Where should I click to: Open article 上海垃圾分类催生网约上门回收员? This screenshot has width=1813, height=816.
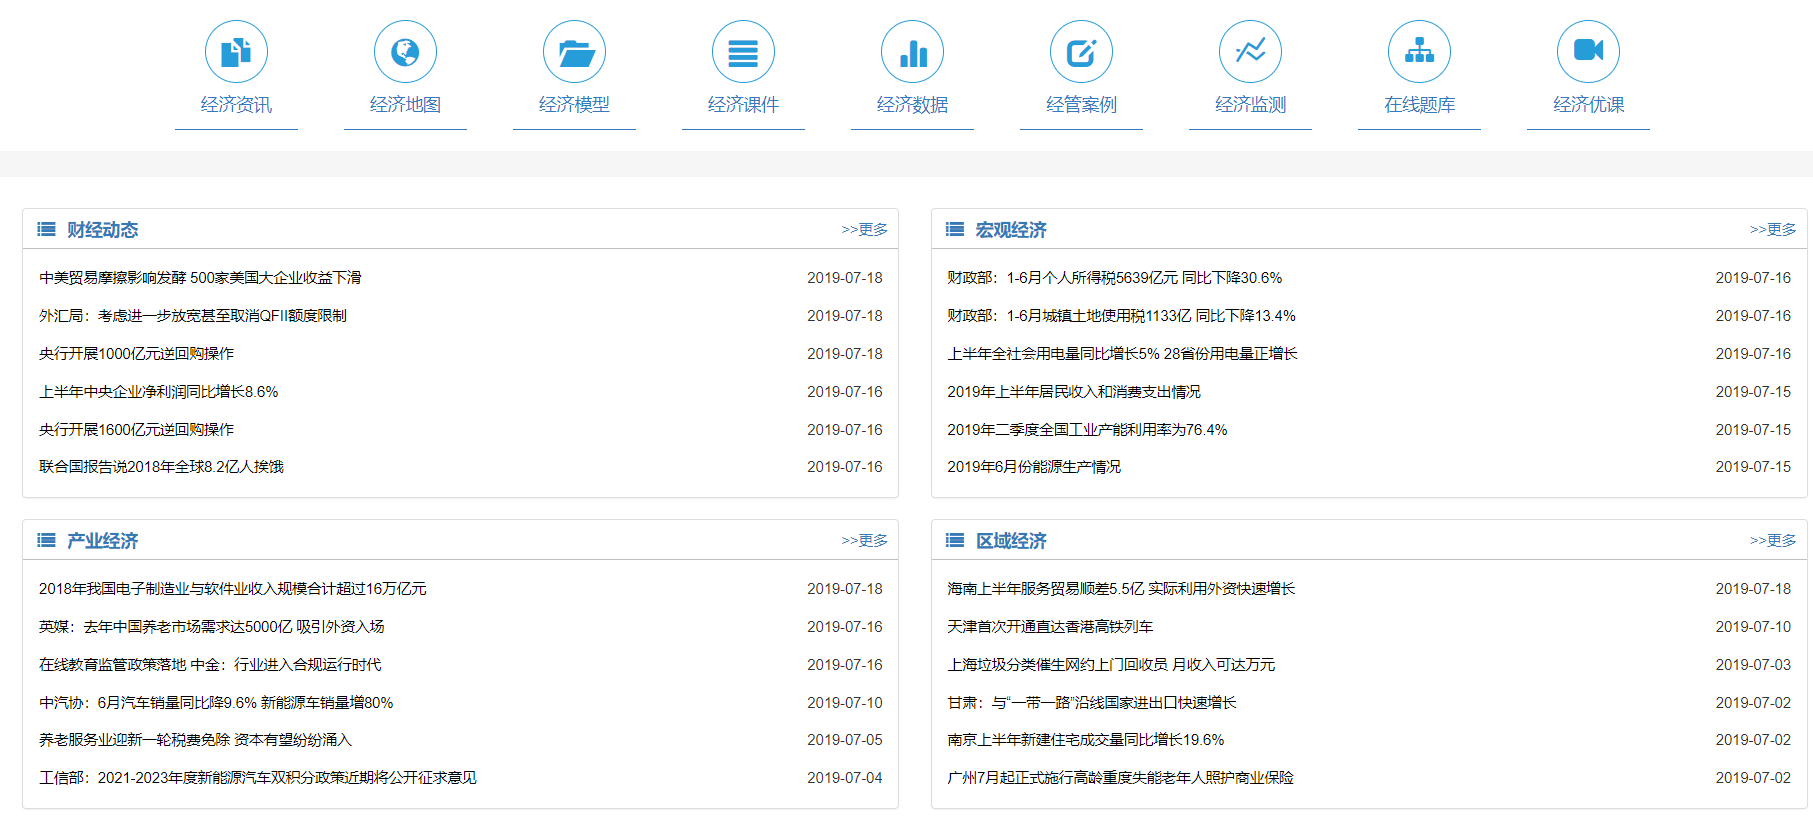[1111, 665]
